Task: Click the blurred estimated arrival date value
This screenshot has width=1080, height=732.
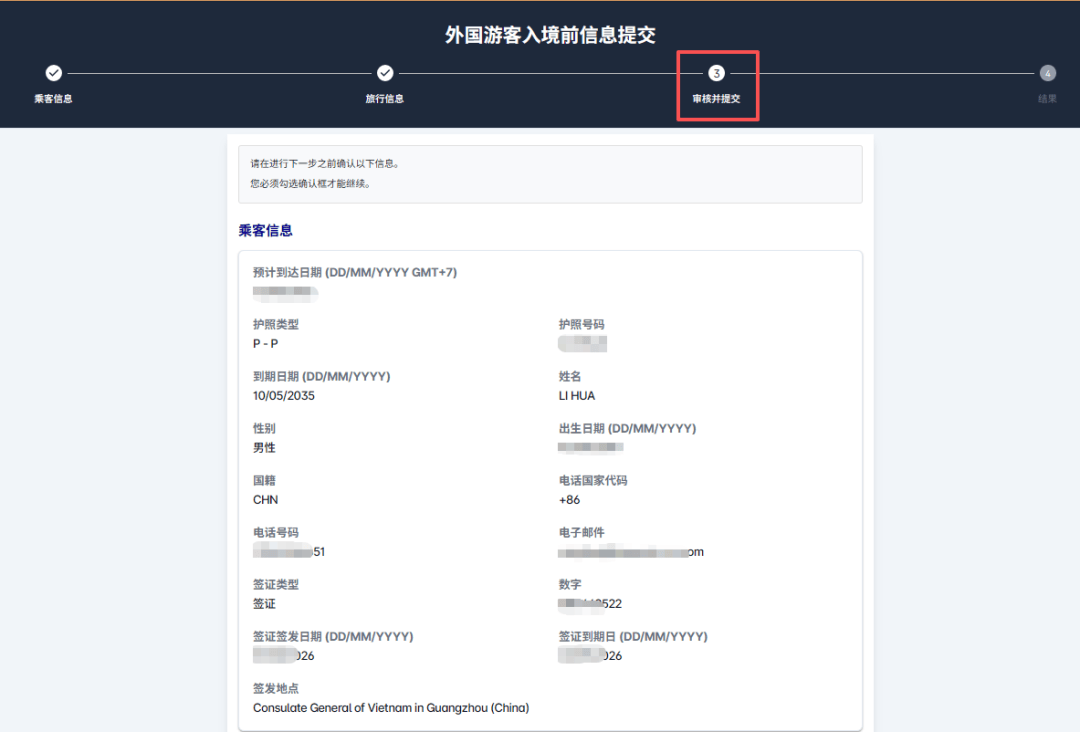Action: pyautogui.click(x=285, y=293)
